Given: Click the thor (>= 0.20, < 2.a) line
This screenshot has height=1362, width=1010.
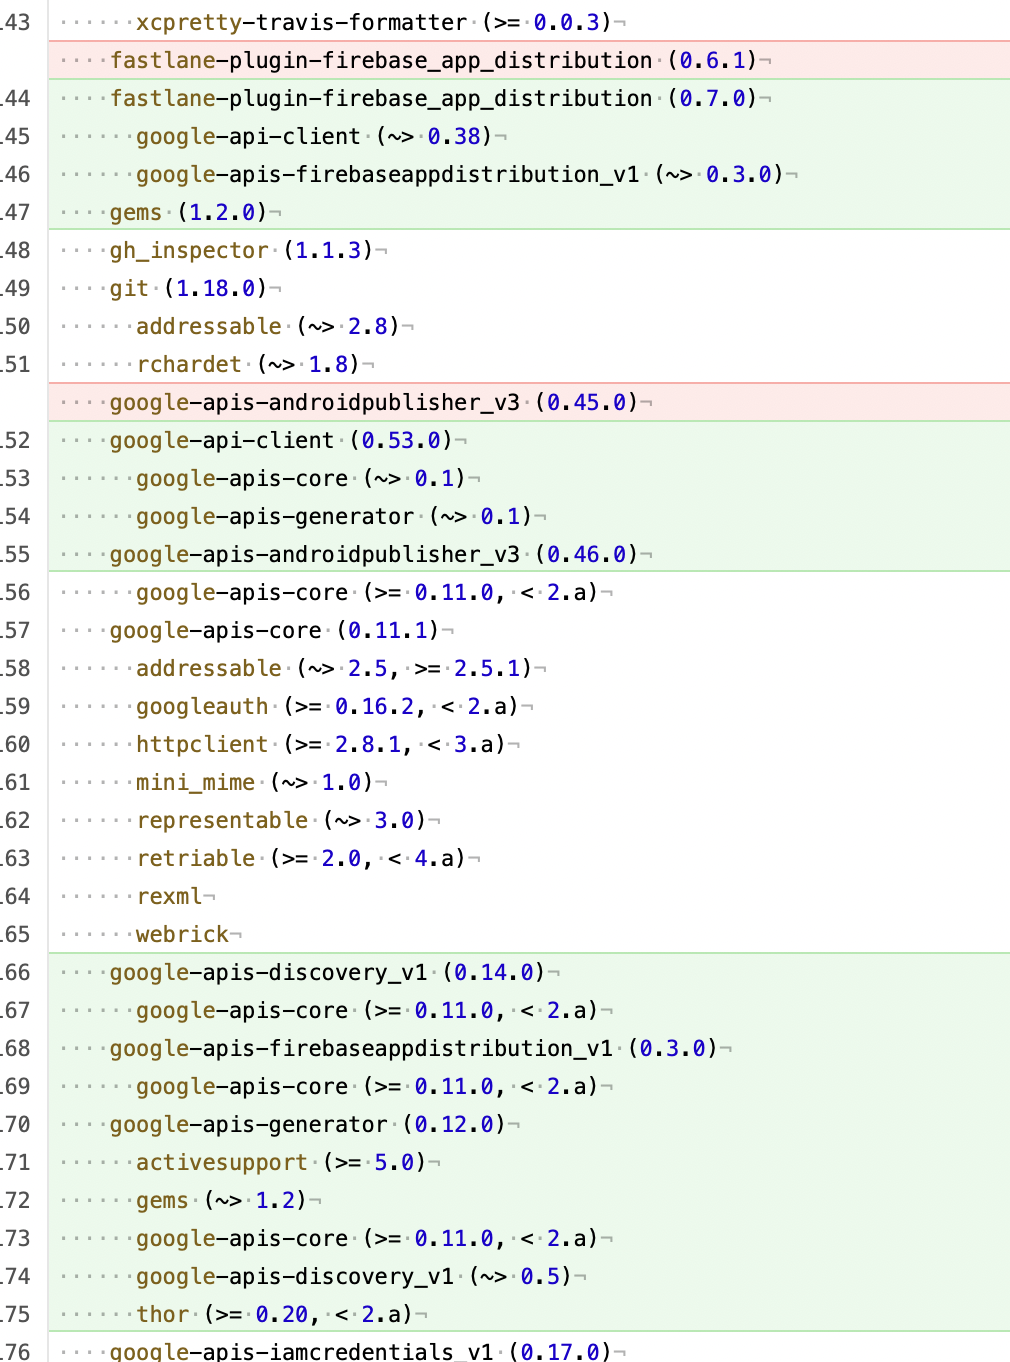Looking at the screenshot, I should coord(530,1314).
